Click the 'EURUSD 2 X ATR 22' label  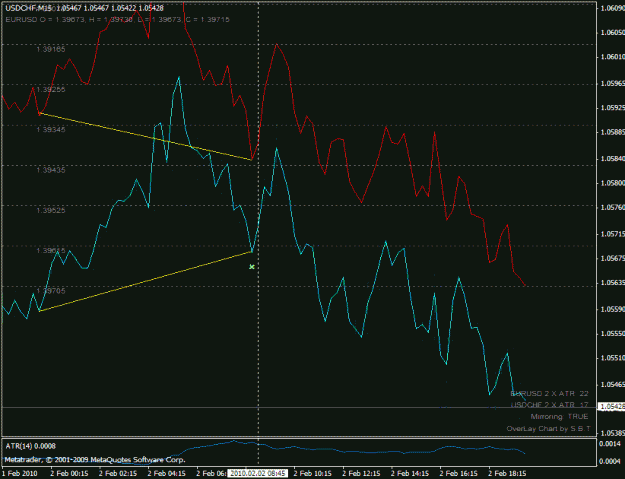click(549, 393)
